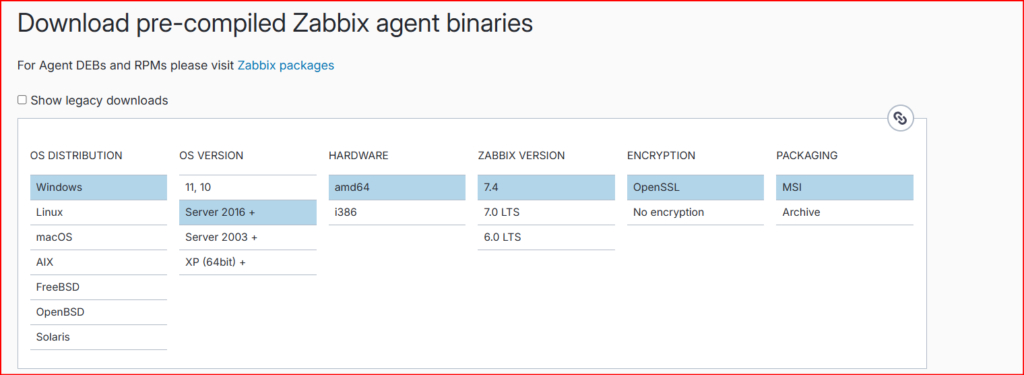Viewport: 1024px width, 375px height.
Task: Choose Zabbix version 7.0 LTS
Action: [546, 212]
